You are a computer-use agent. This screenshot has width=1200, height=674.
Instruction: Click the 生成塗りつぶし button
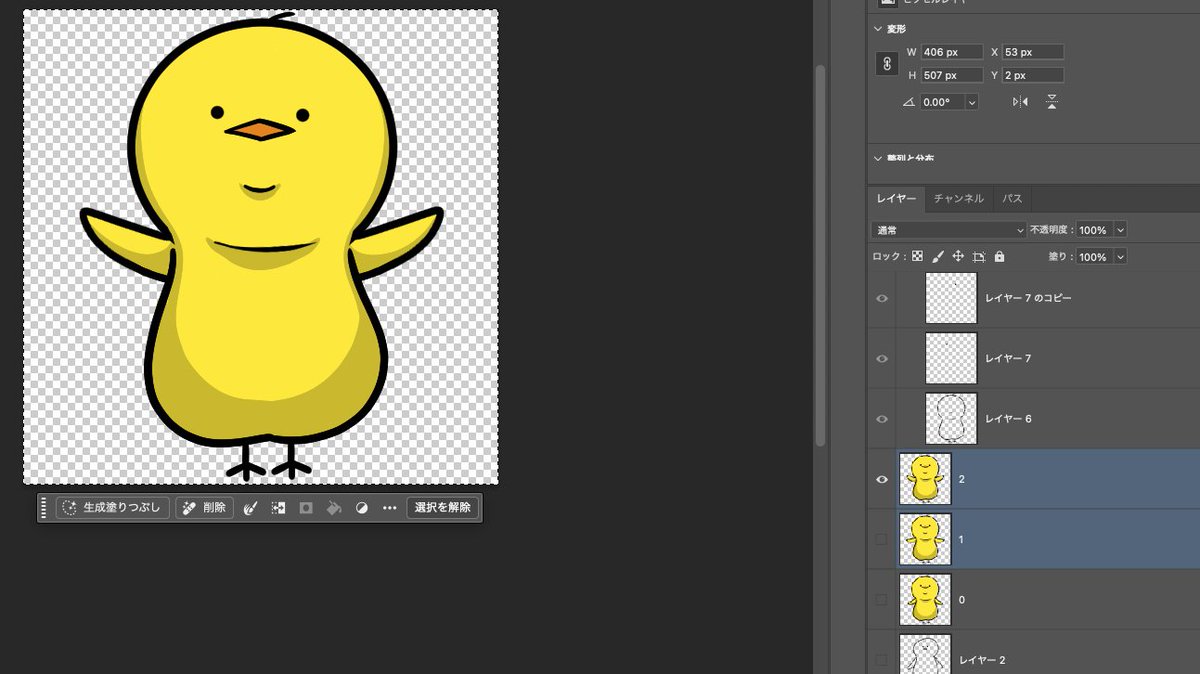coord(113,508)
